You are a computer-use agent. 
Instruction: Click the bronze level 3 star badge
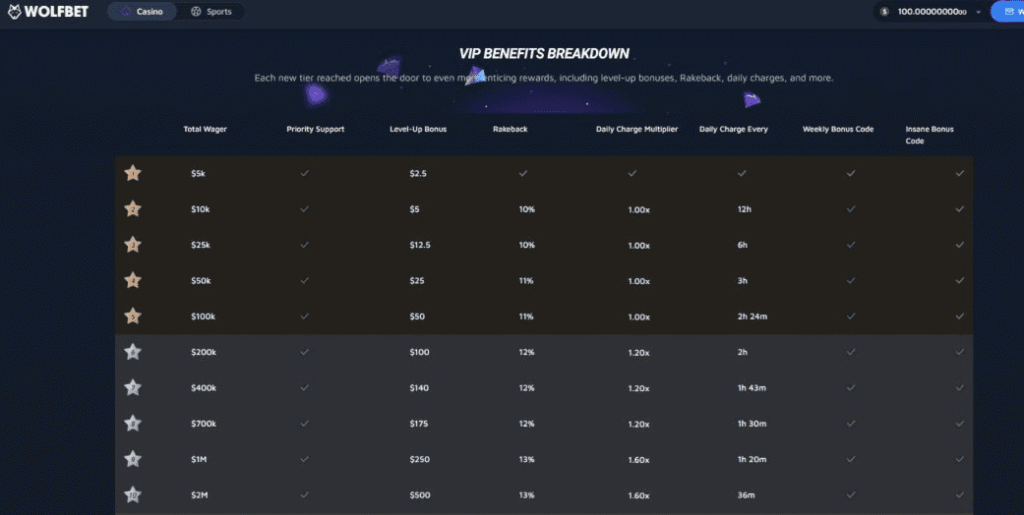(132, 245)
